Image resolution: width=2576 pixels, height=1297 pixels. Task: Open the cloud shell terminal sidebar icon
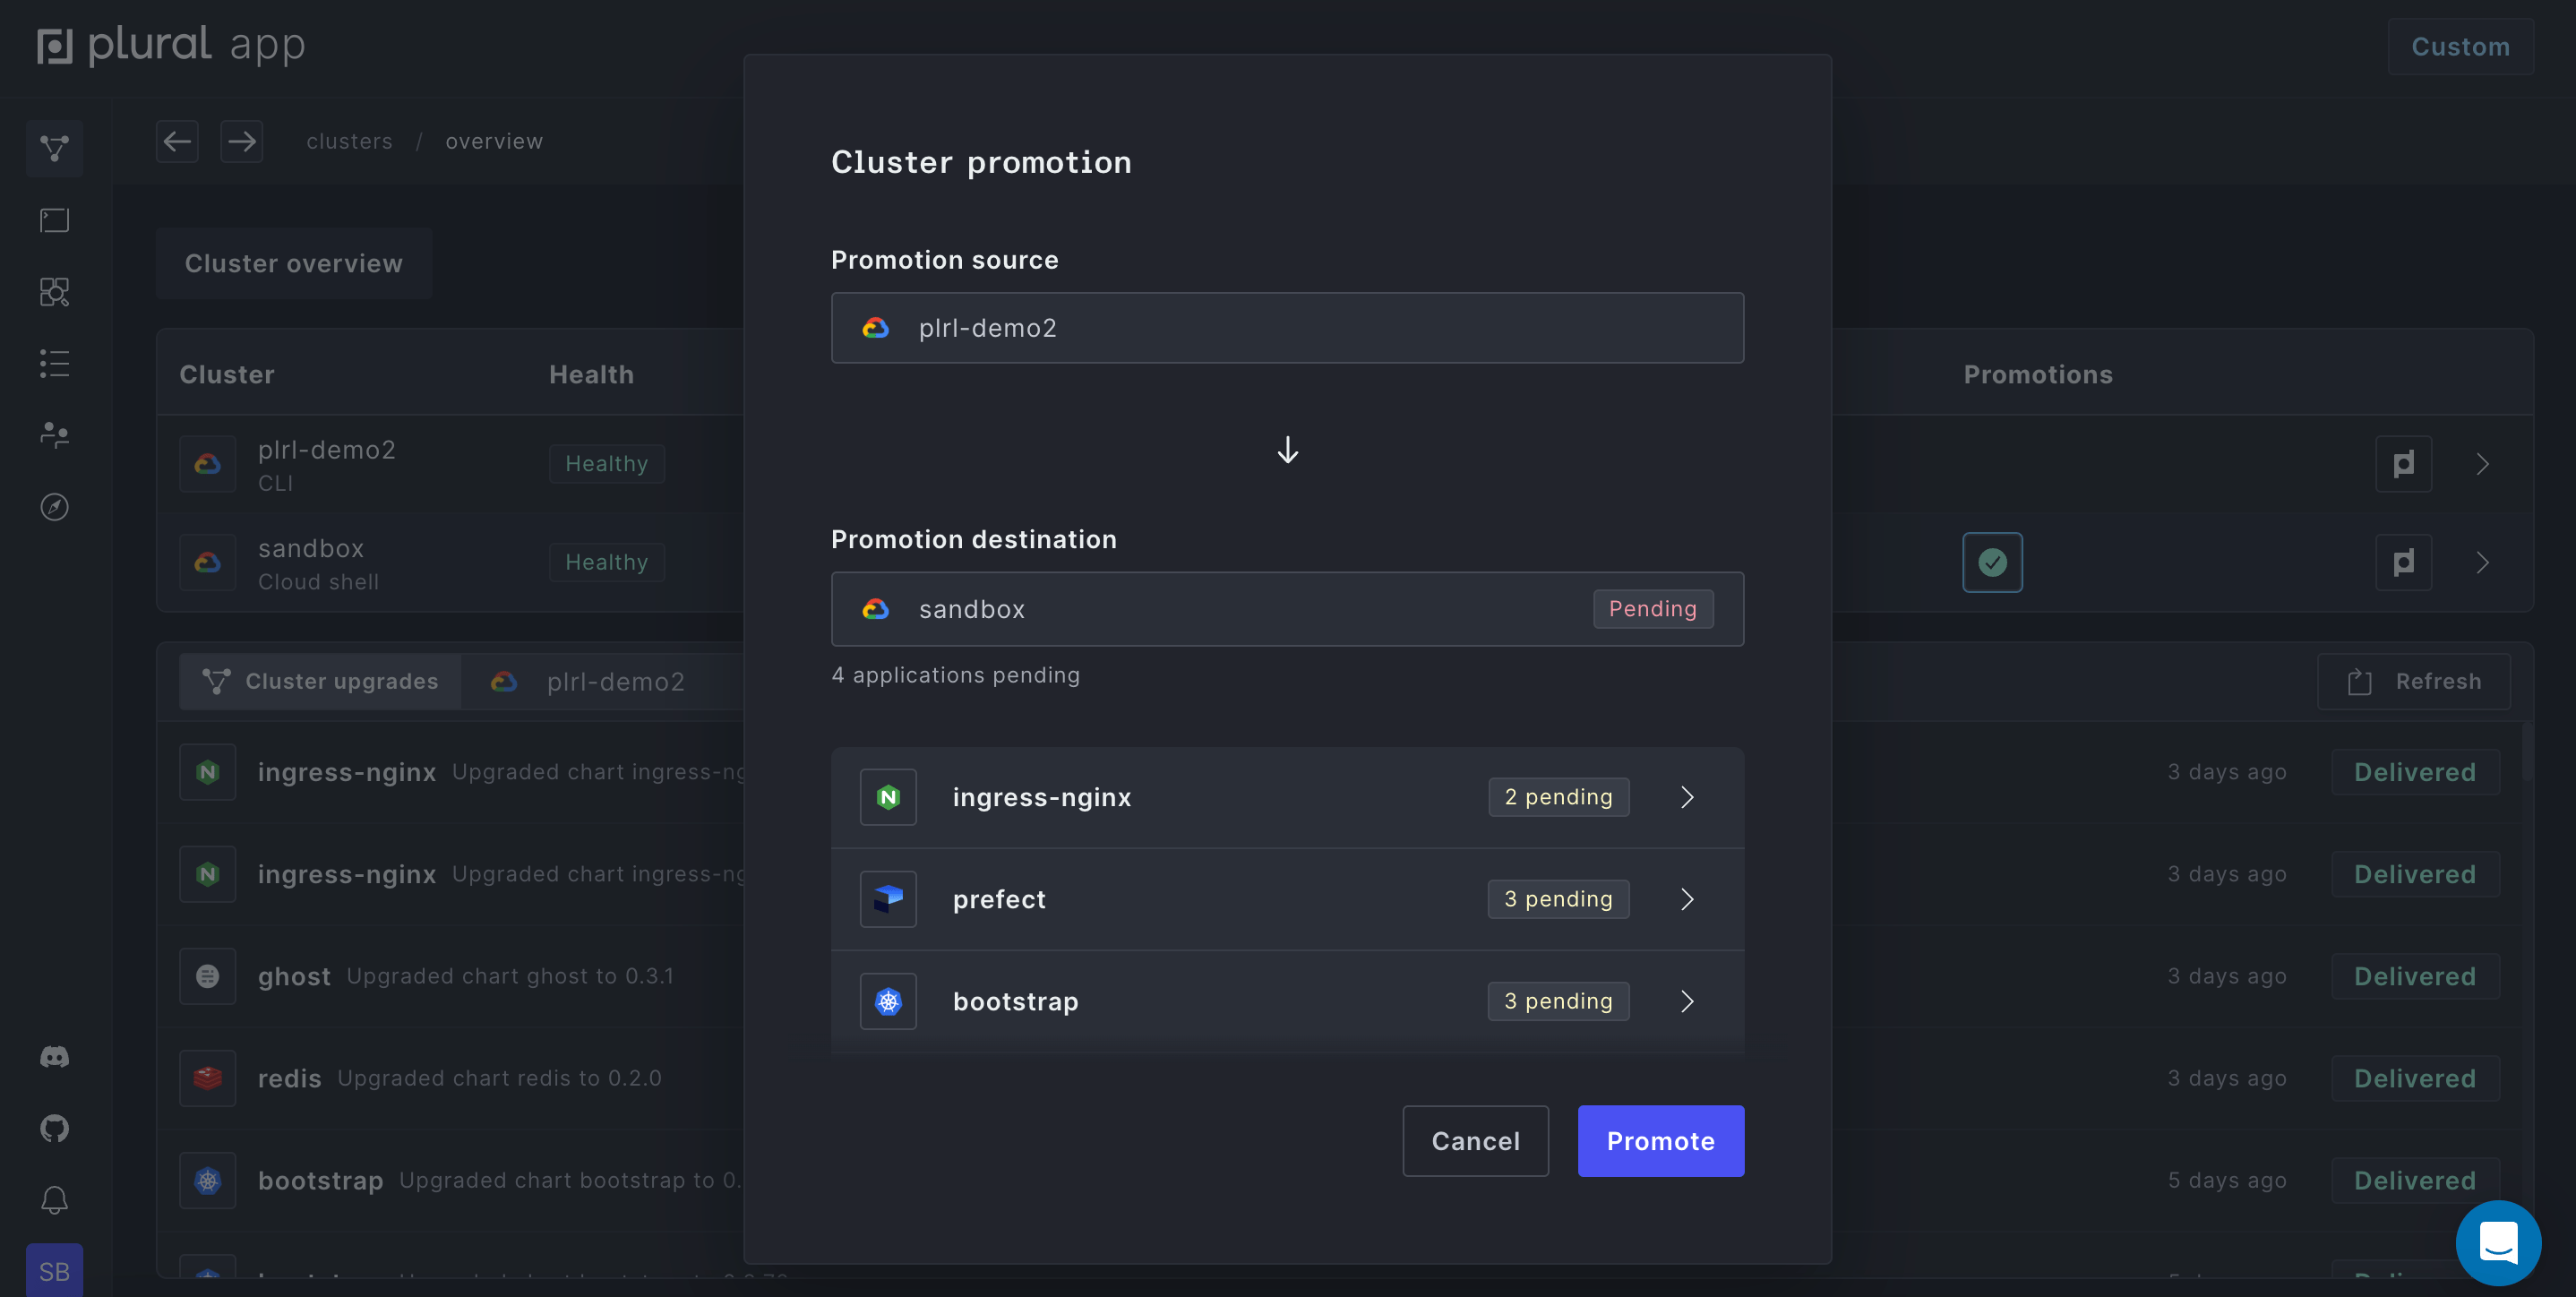point(54,220)
